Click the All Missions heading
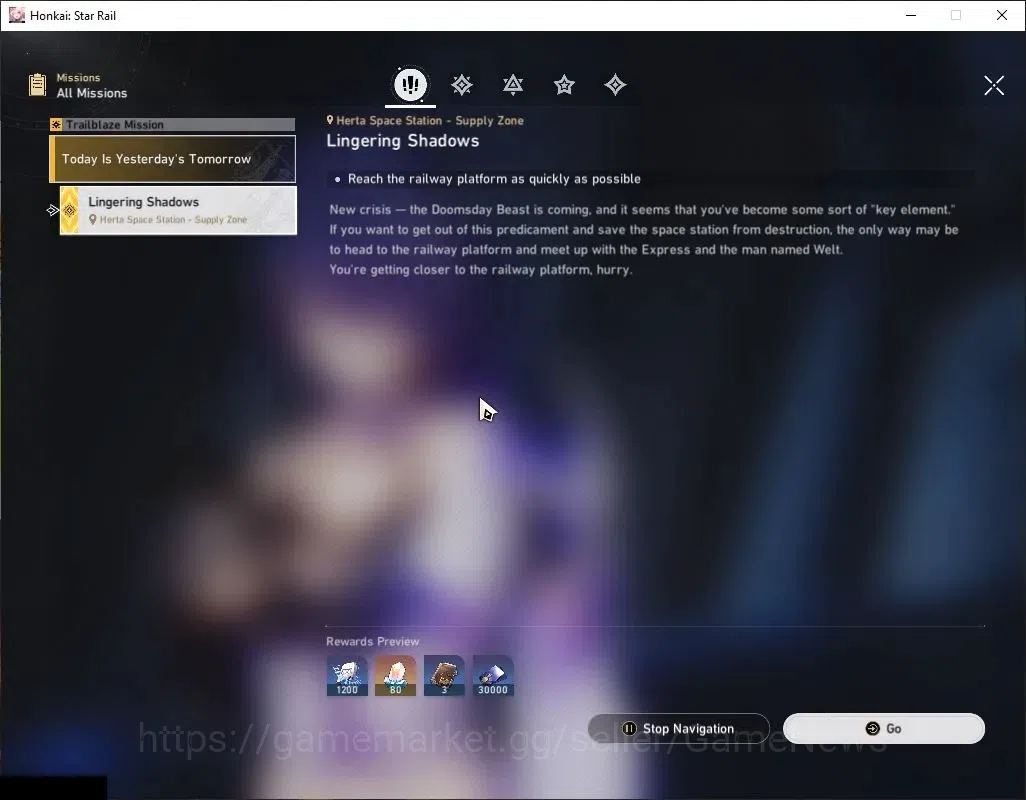The width and height of the screenshot is (1026, 800). coord(92,93)
